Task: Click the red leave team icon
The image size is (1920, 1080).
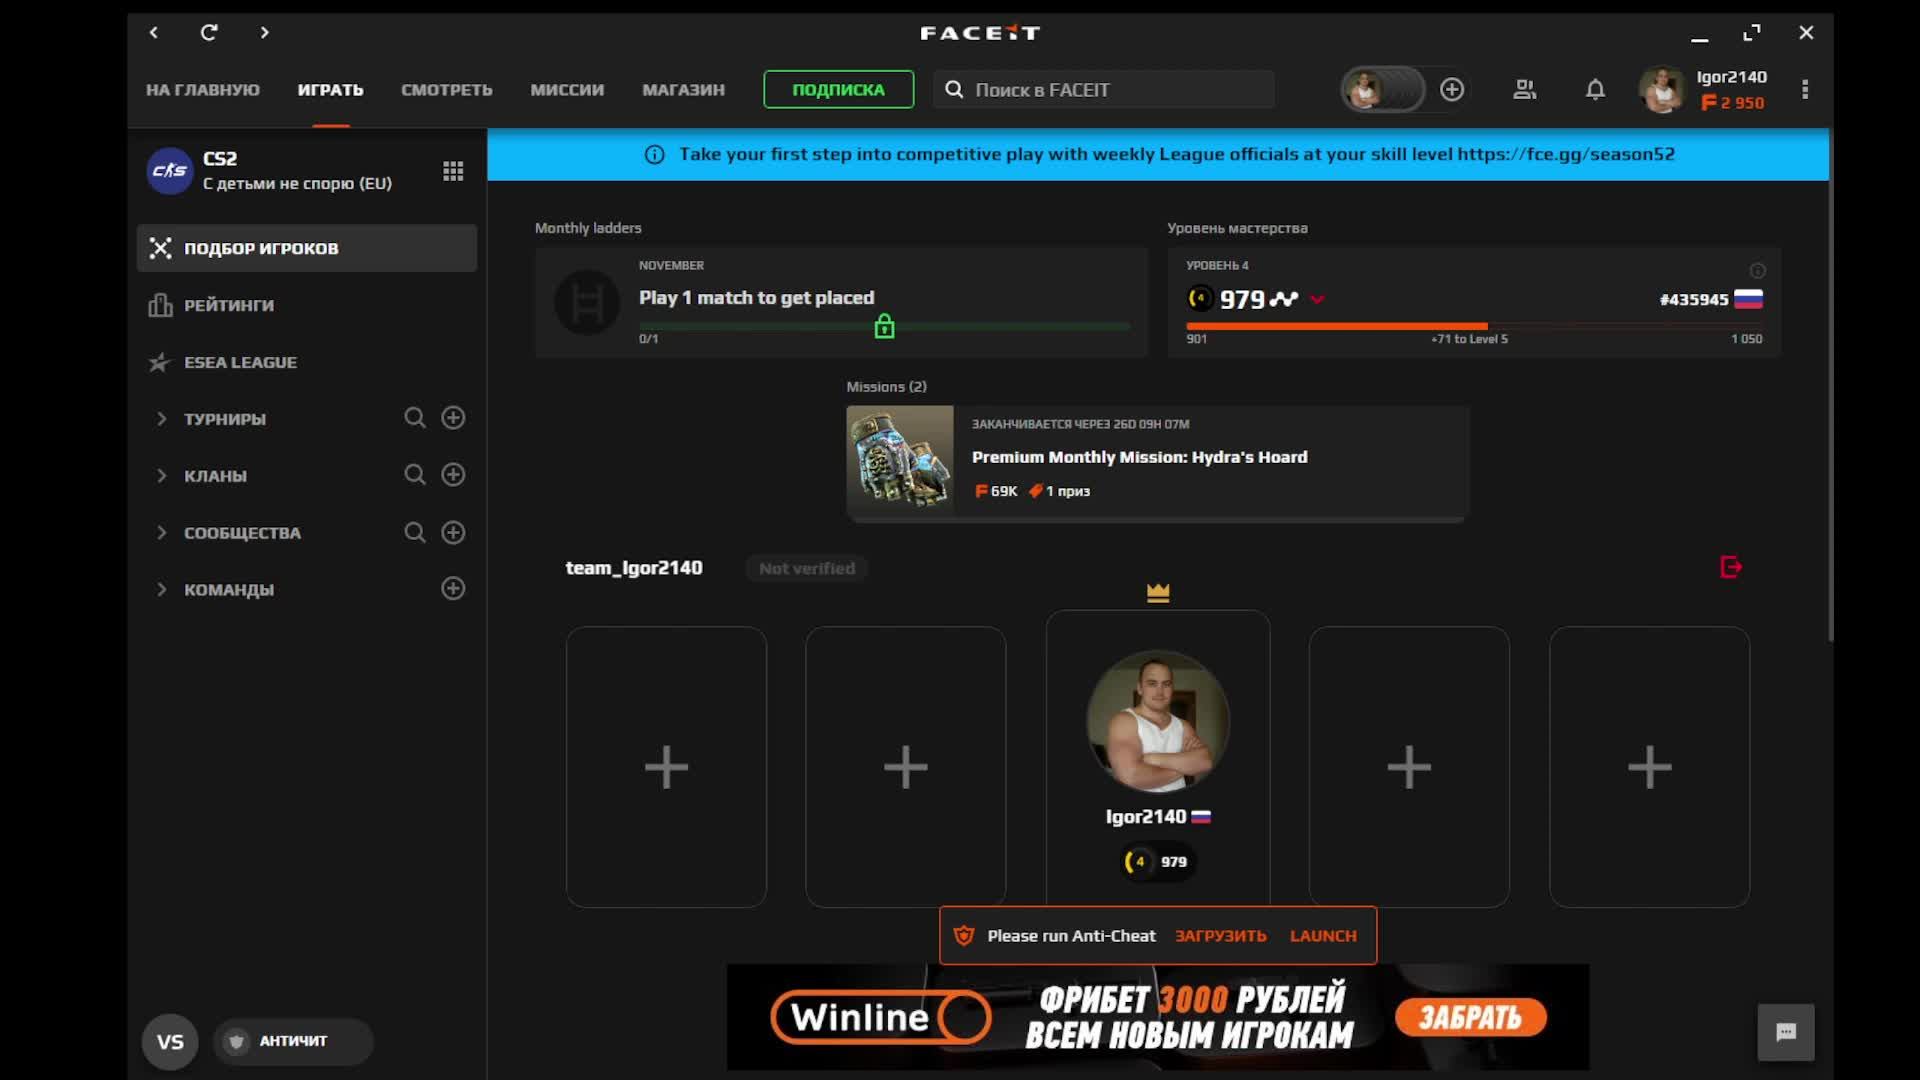Action: (x=1730, y=567)
